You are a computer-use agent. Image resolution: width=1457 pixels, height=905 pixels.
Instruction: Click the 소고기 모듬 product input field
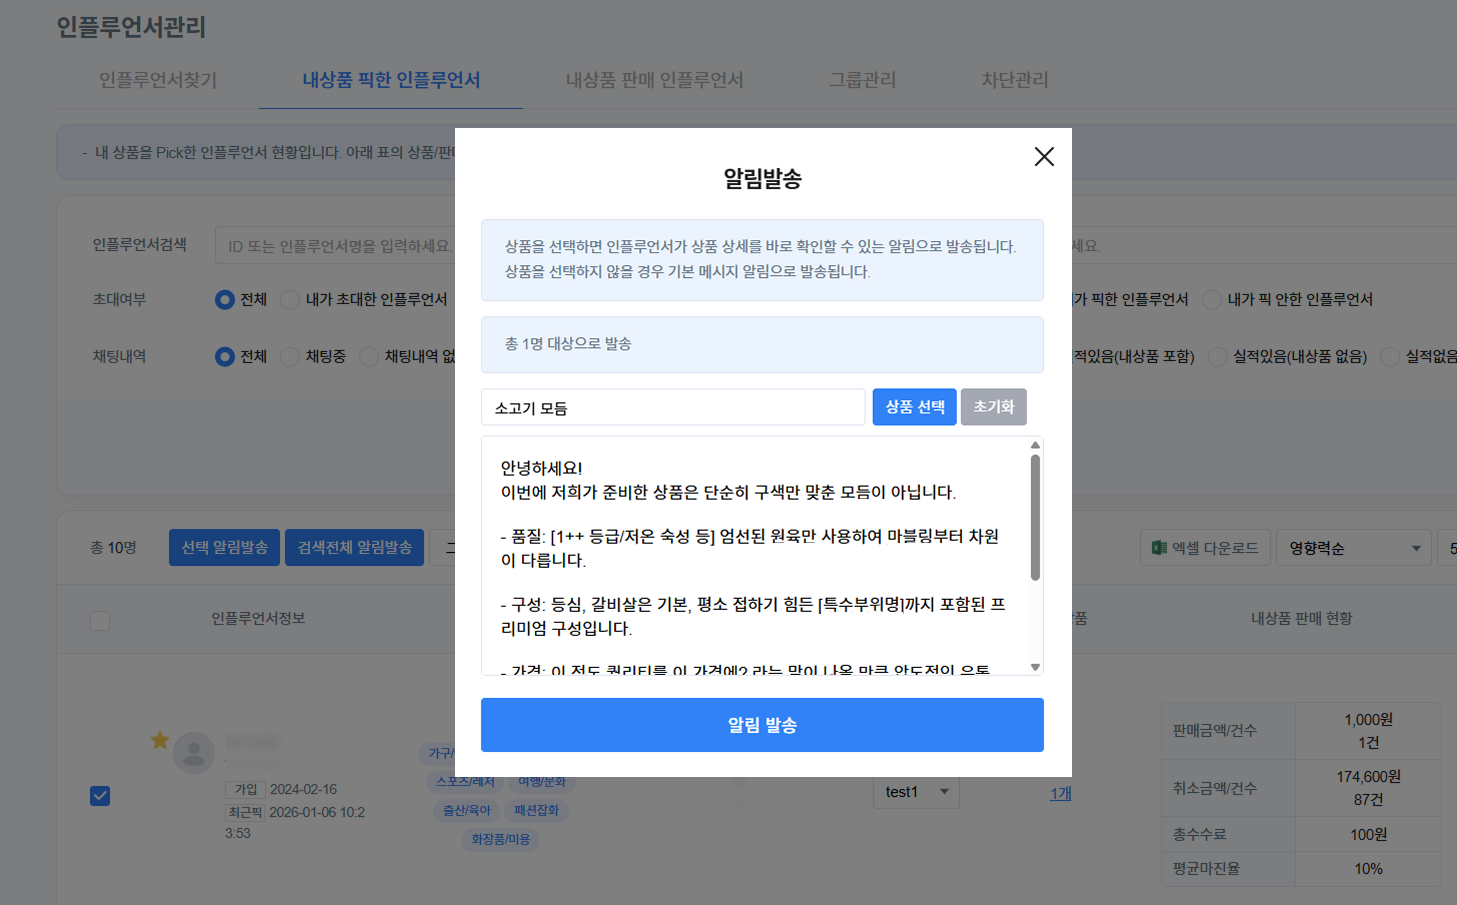pyautogui.click(x=672, y=408)
